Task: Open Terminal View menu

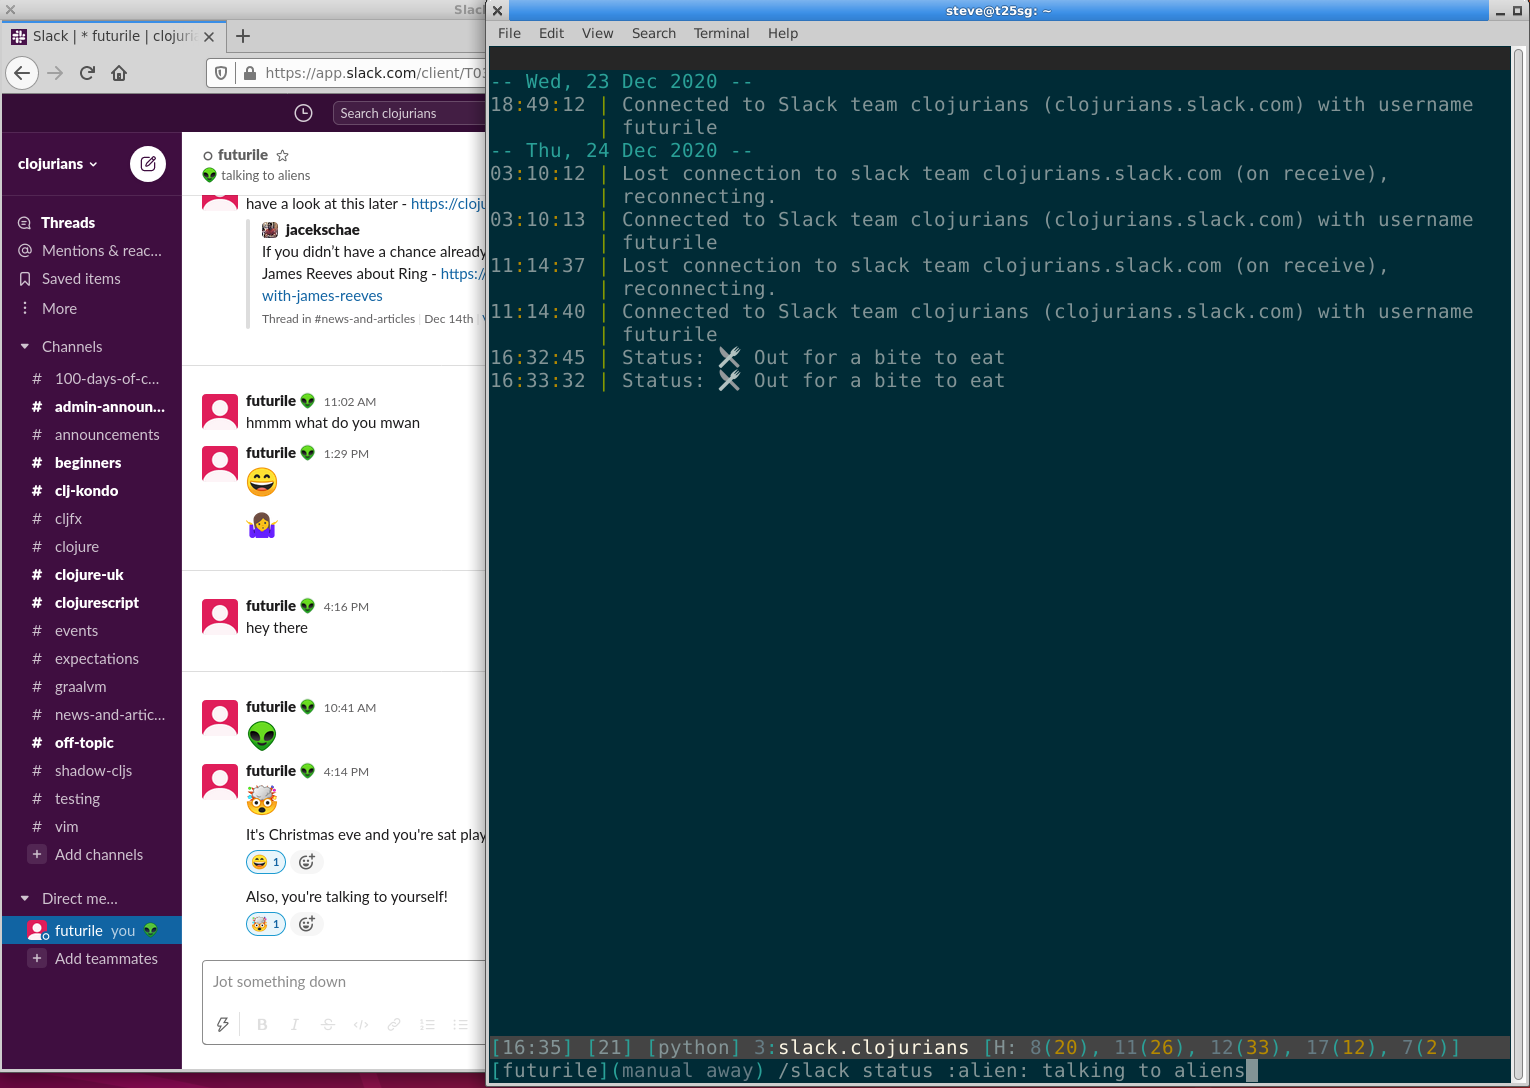Action: coord(598,33)
